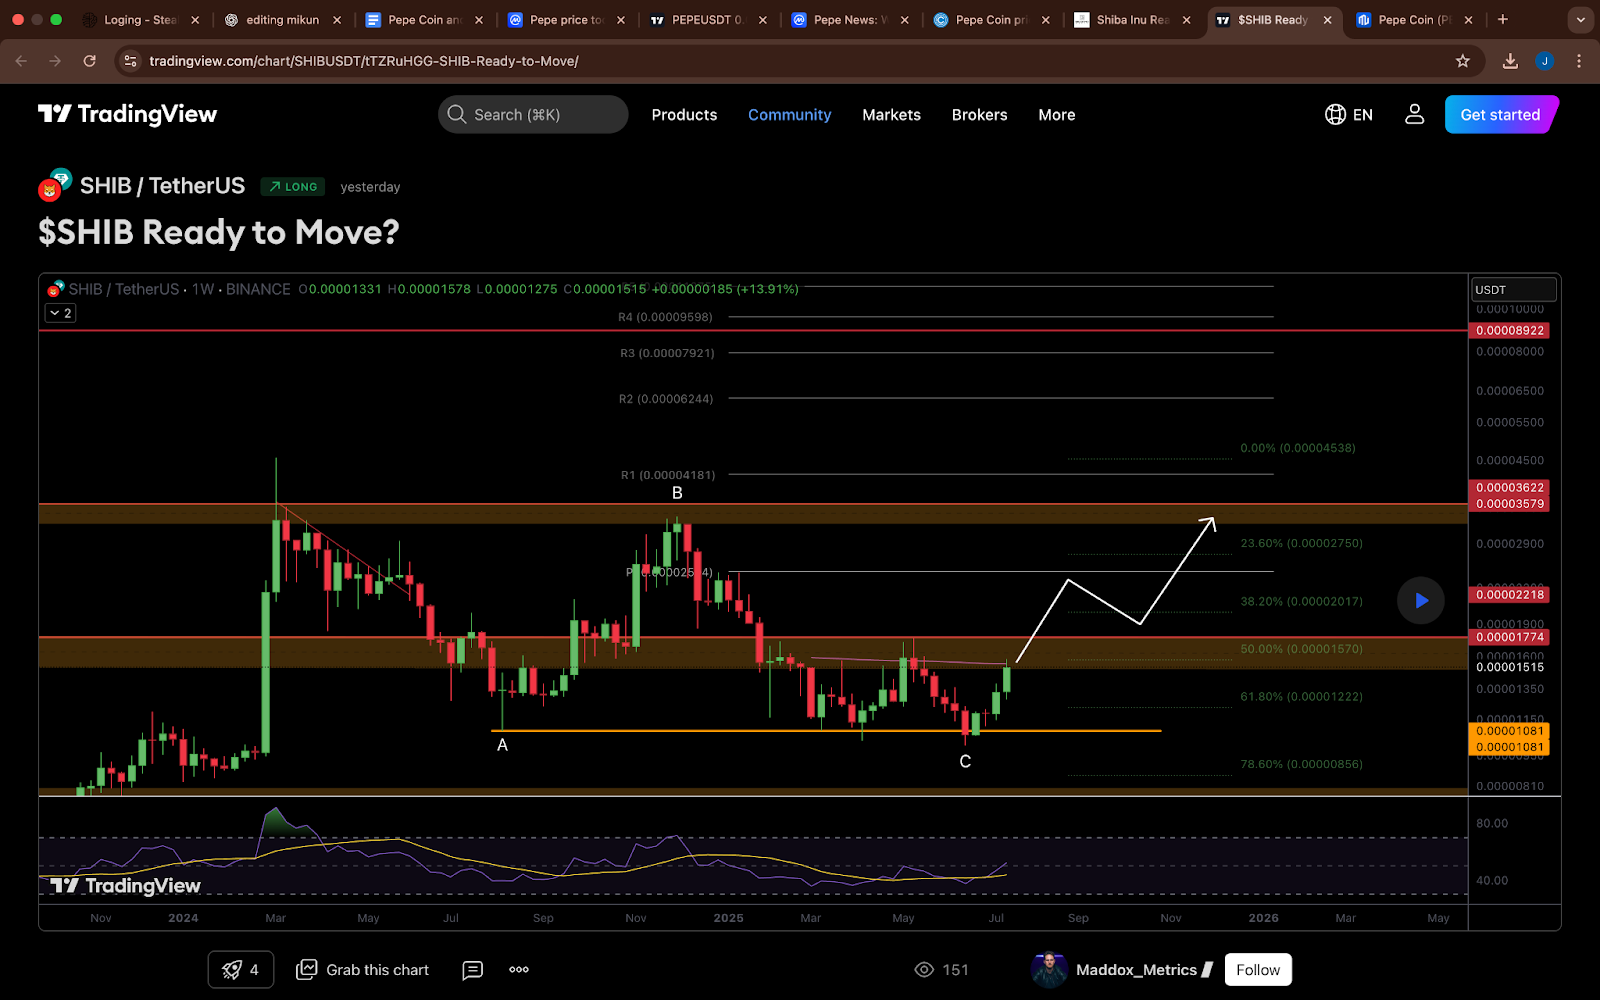The width and height of the screenshot is (1600, 1000).
Task: Focus the Search input field
Action: (x=533, y=114)
